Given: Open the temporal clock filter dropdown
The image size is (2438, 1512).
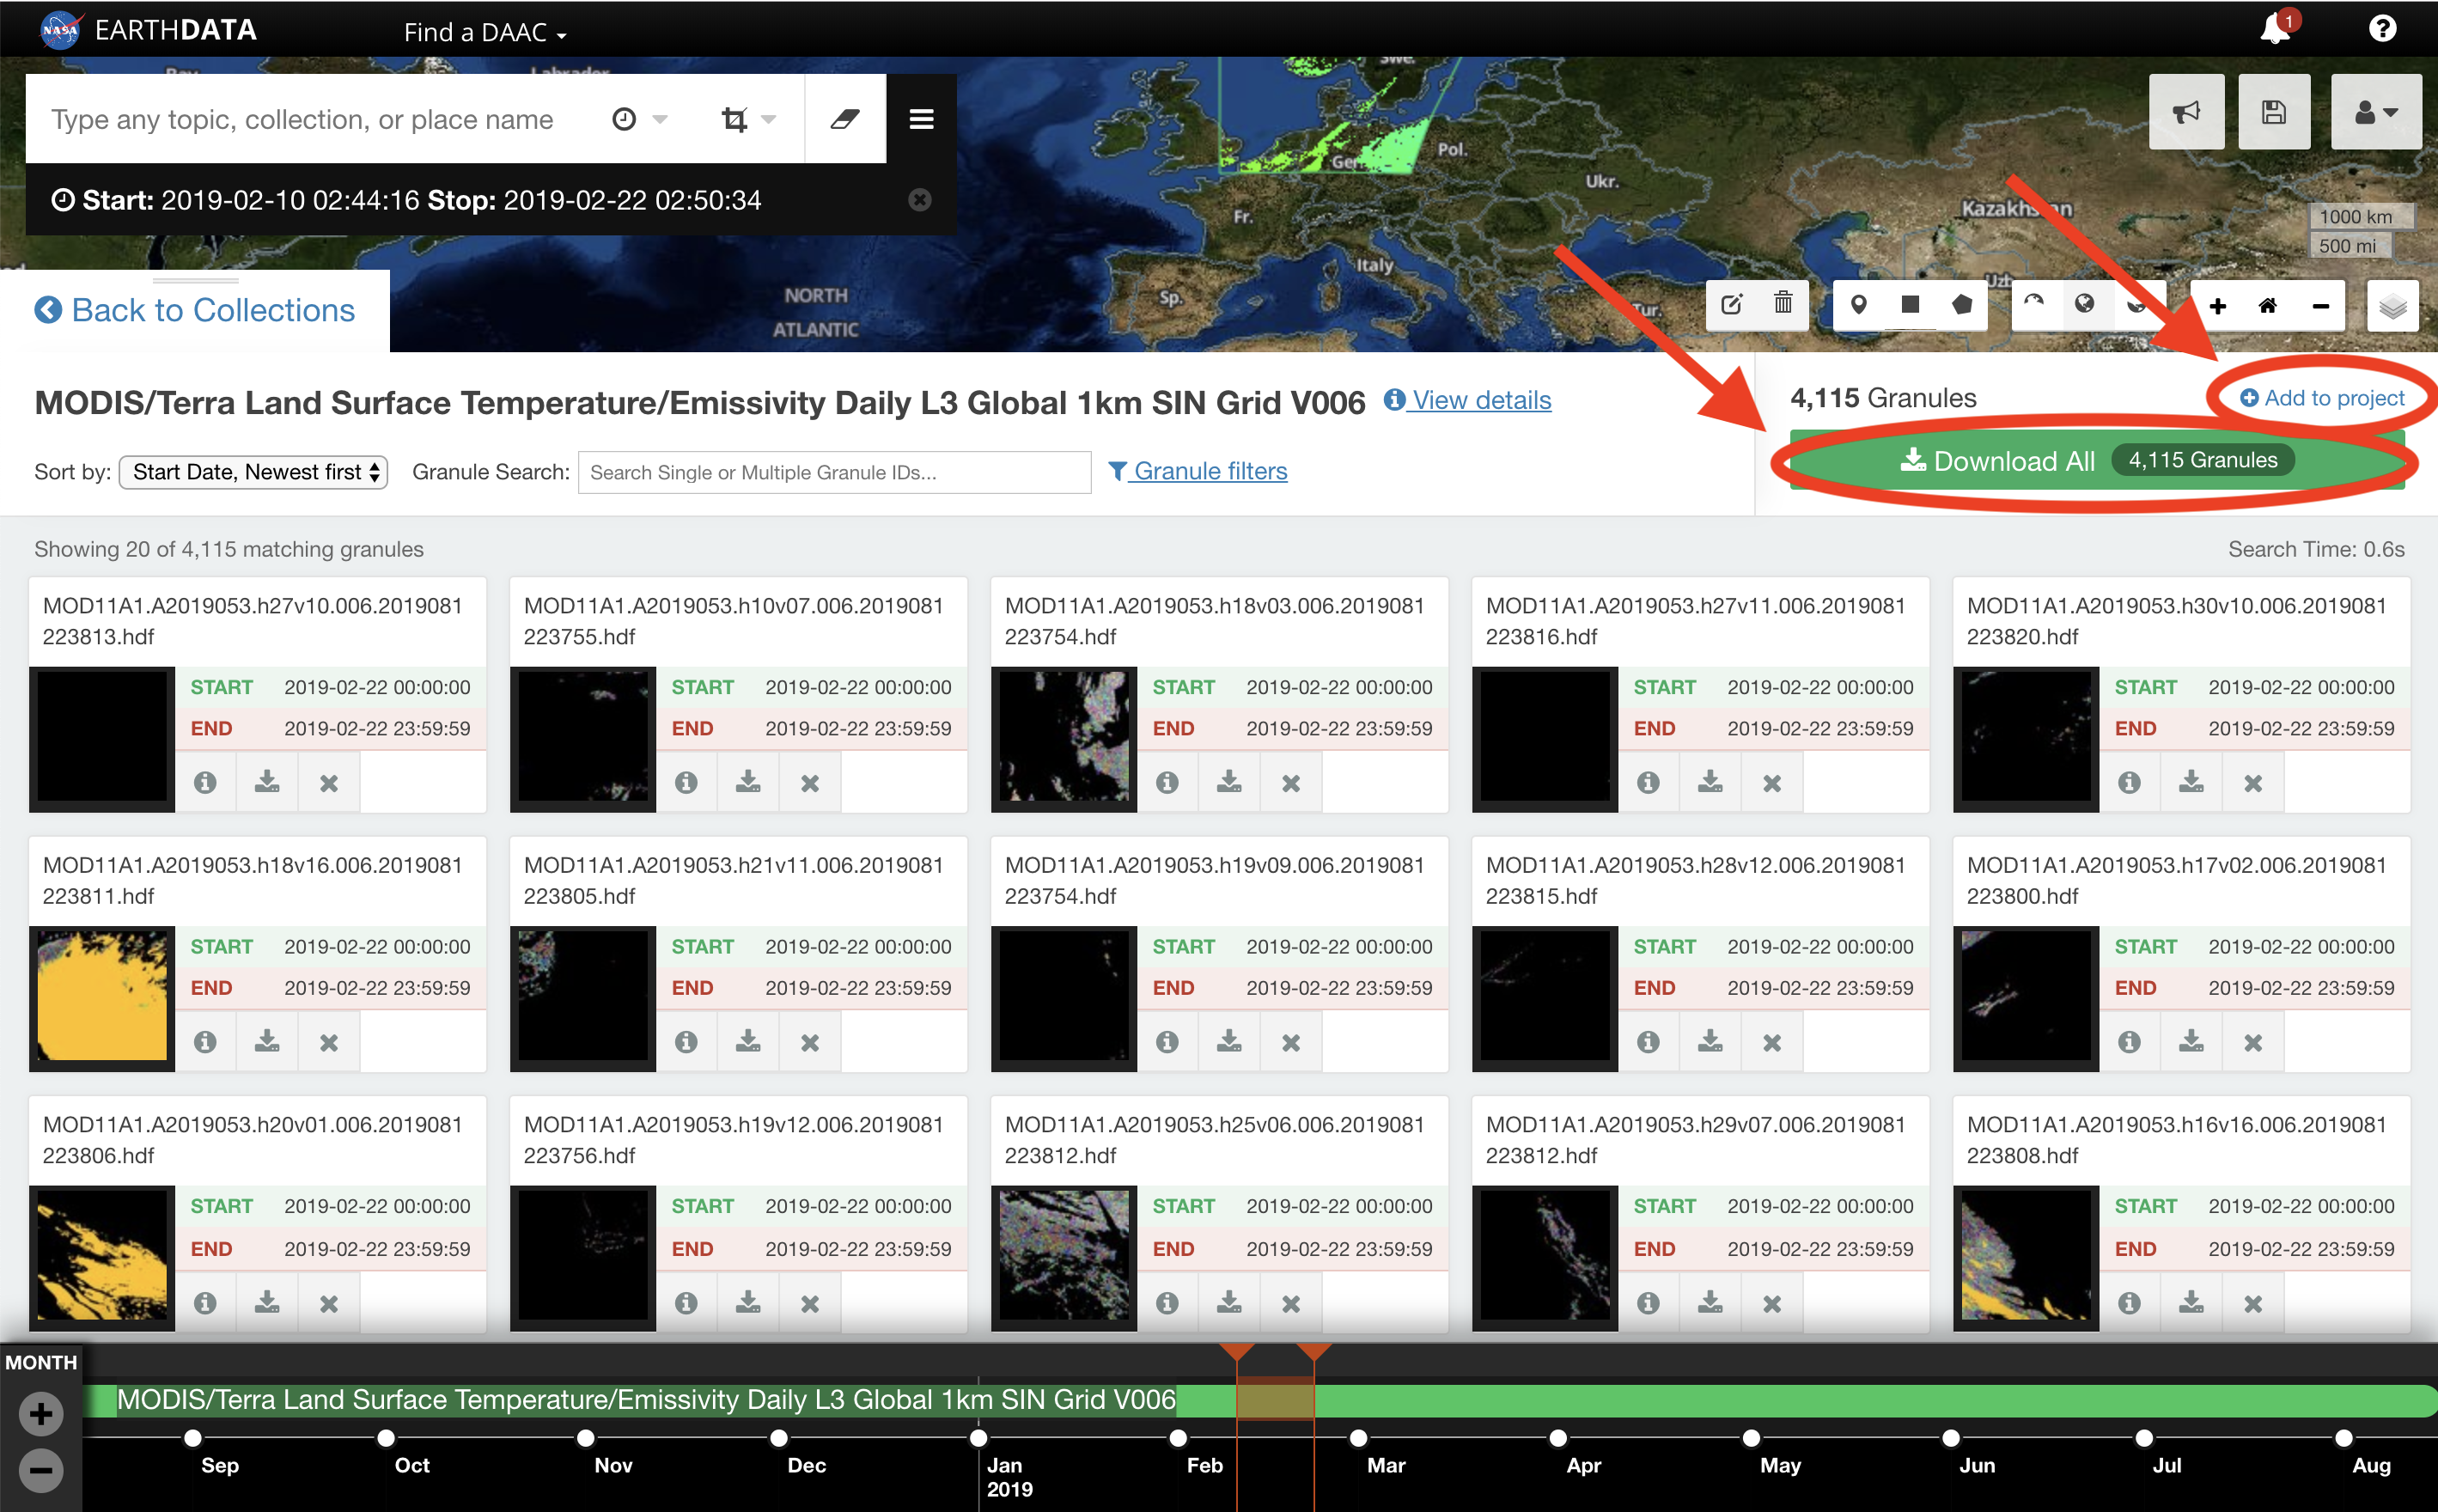Looking at the screenshot, I should (640, 119).
